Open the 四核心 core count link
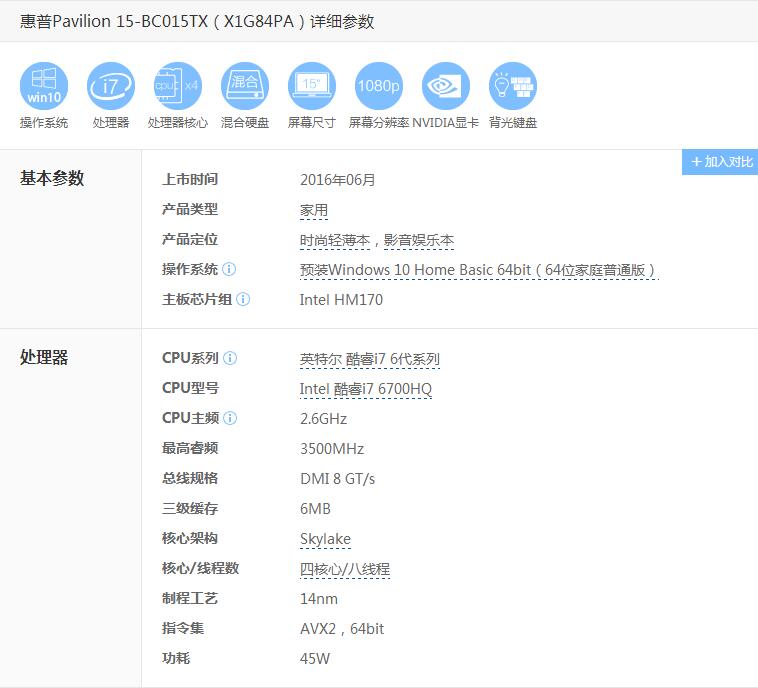 [320, 569]
